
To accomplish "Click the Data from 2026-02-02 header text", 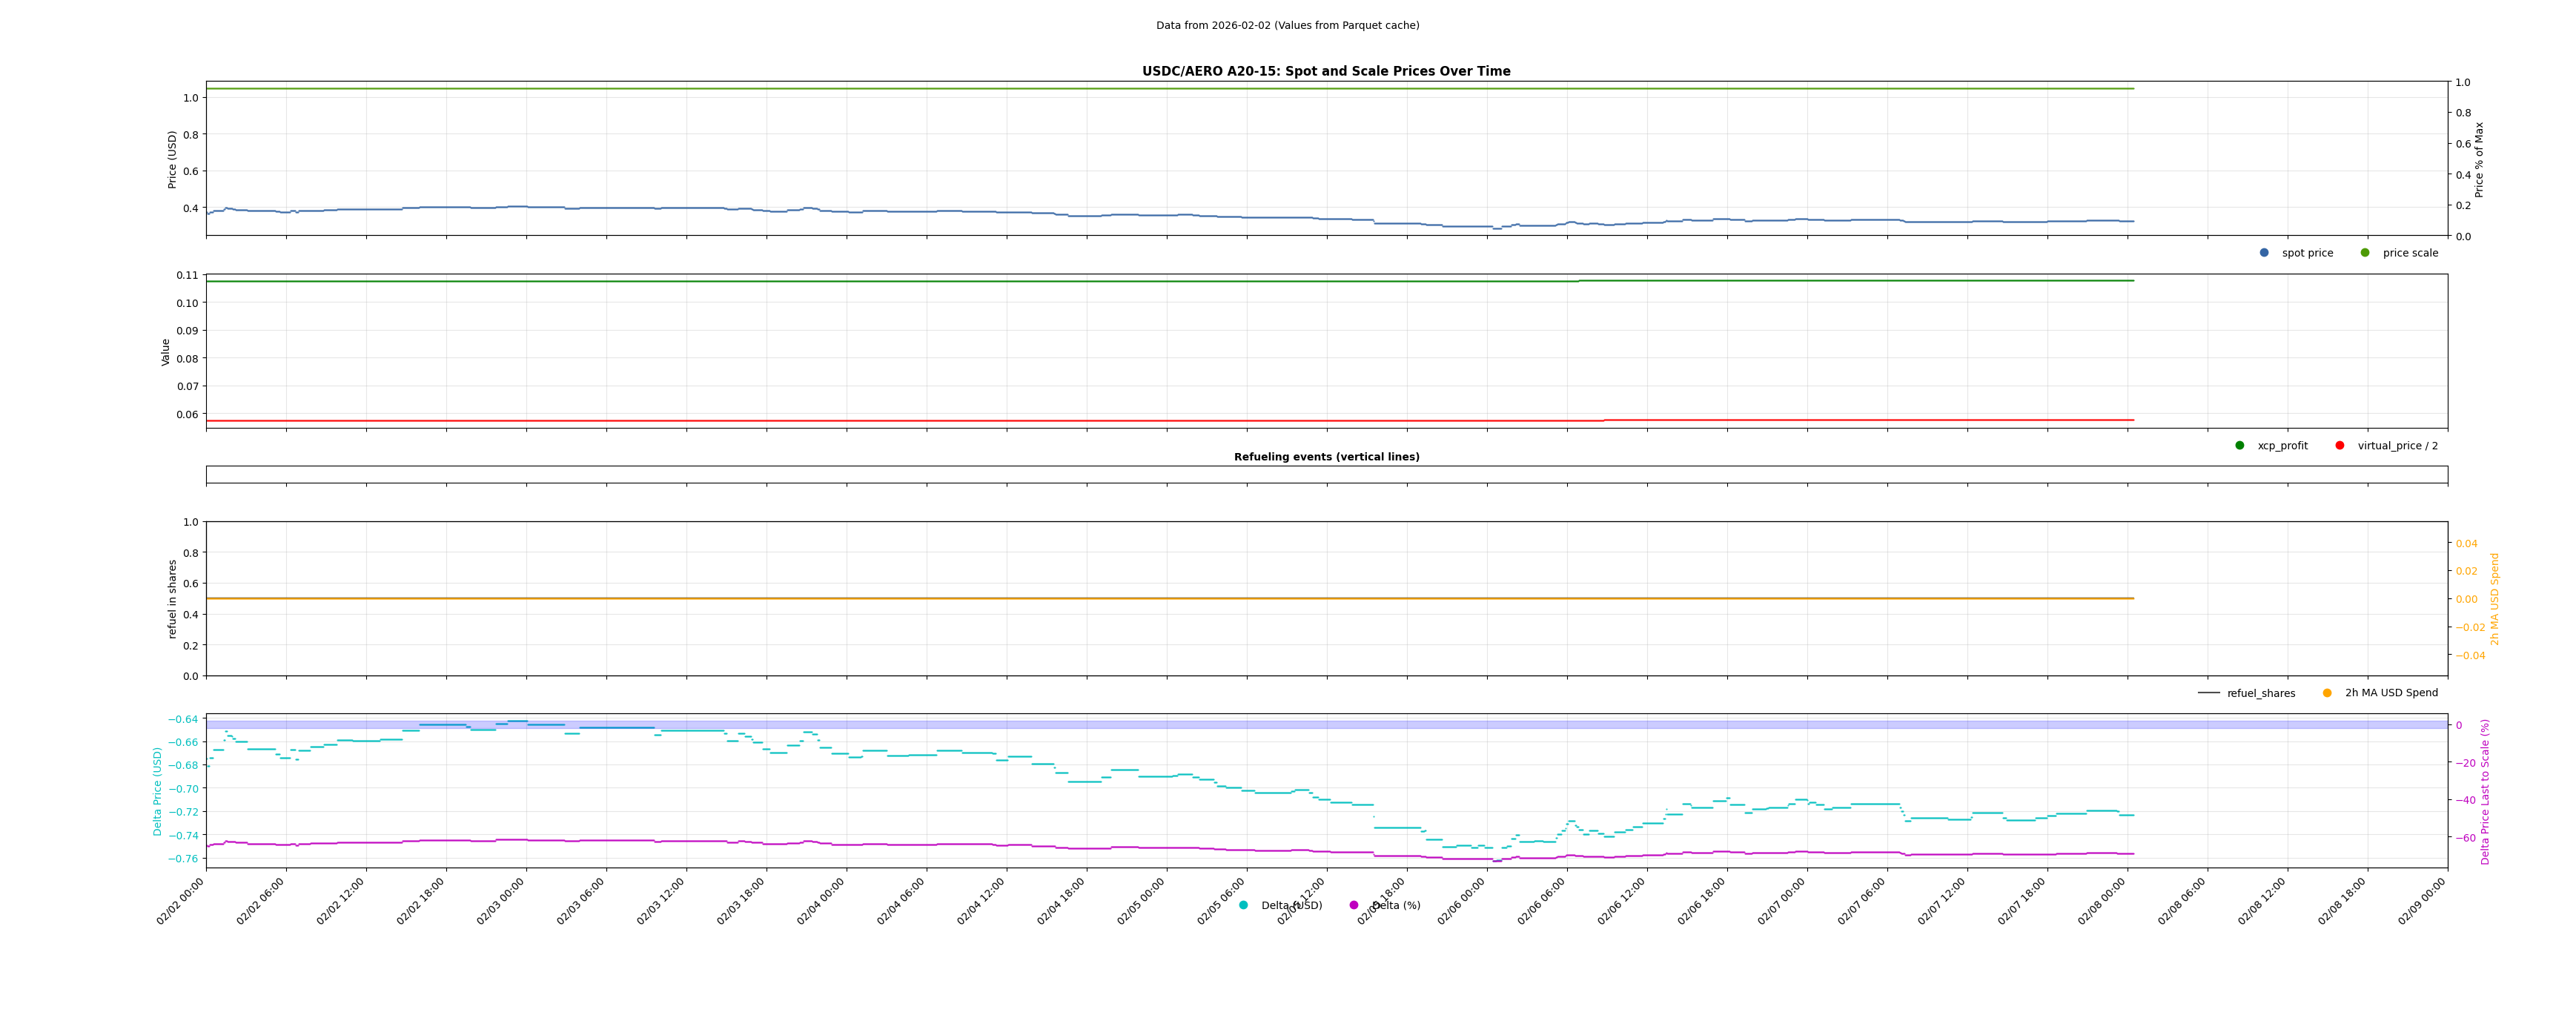I will (x=1287, y=26).
